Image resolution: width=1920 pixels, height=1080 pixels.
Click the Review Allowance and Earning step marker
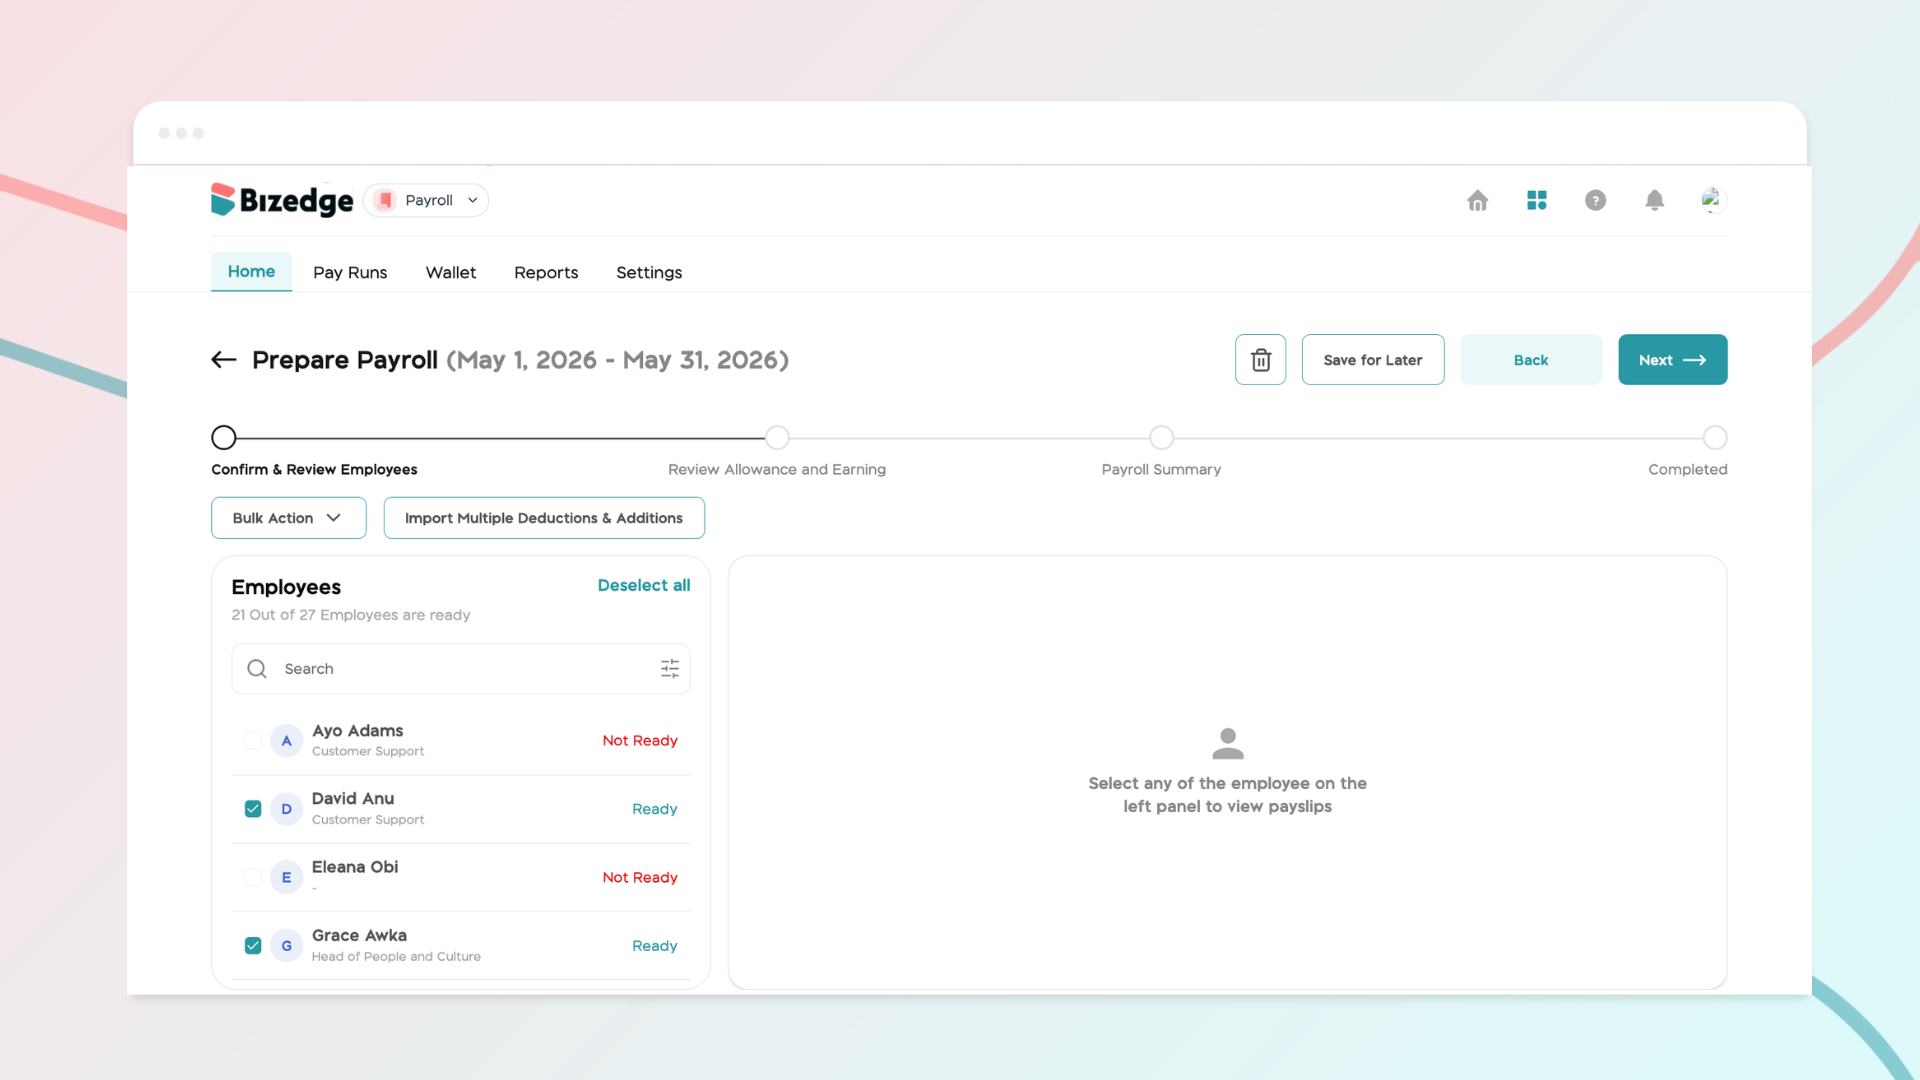click(x=777, y=438)
